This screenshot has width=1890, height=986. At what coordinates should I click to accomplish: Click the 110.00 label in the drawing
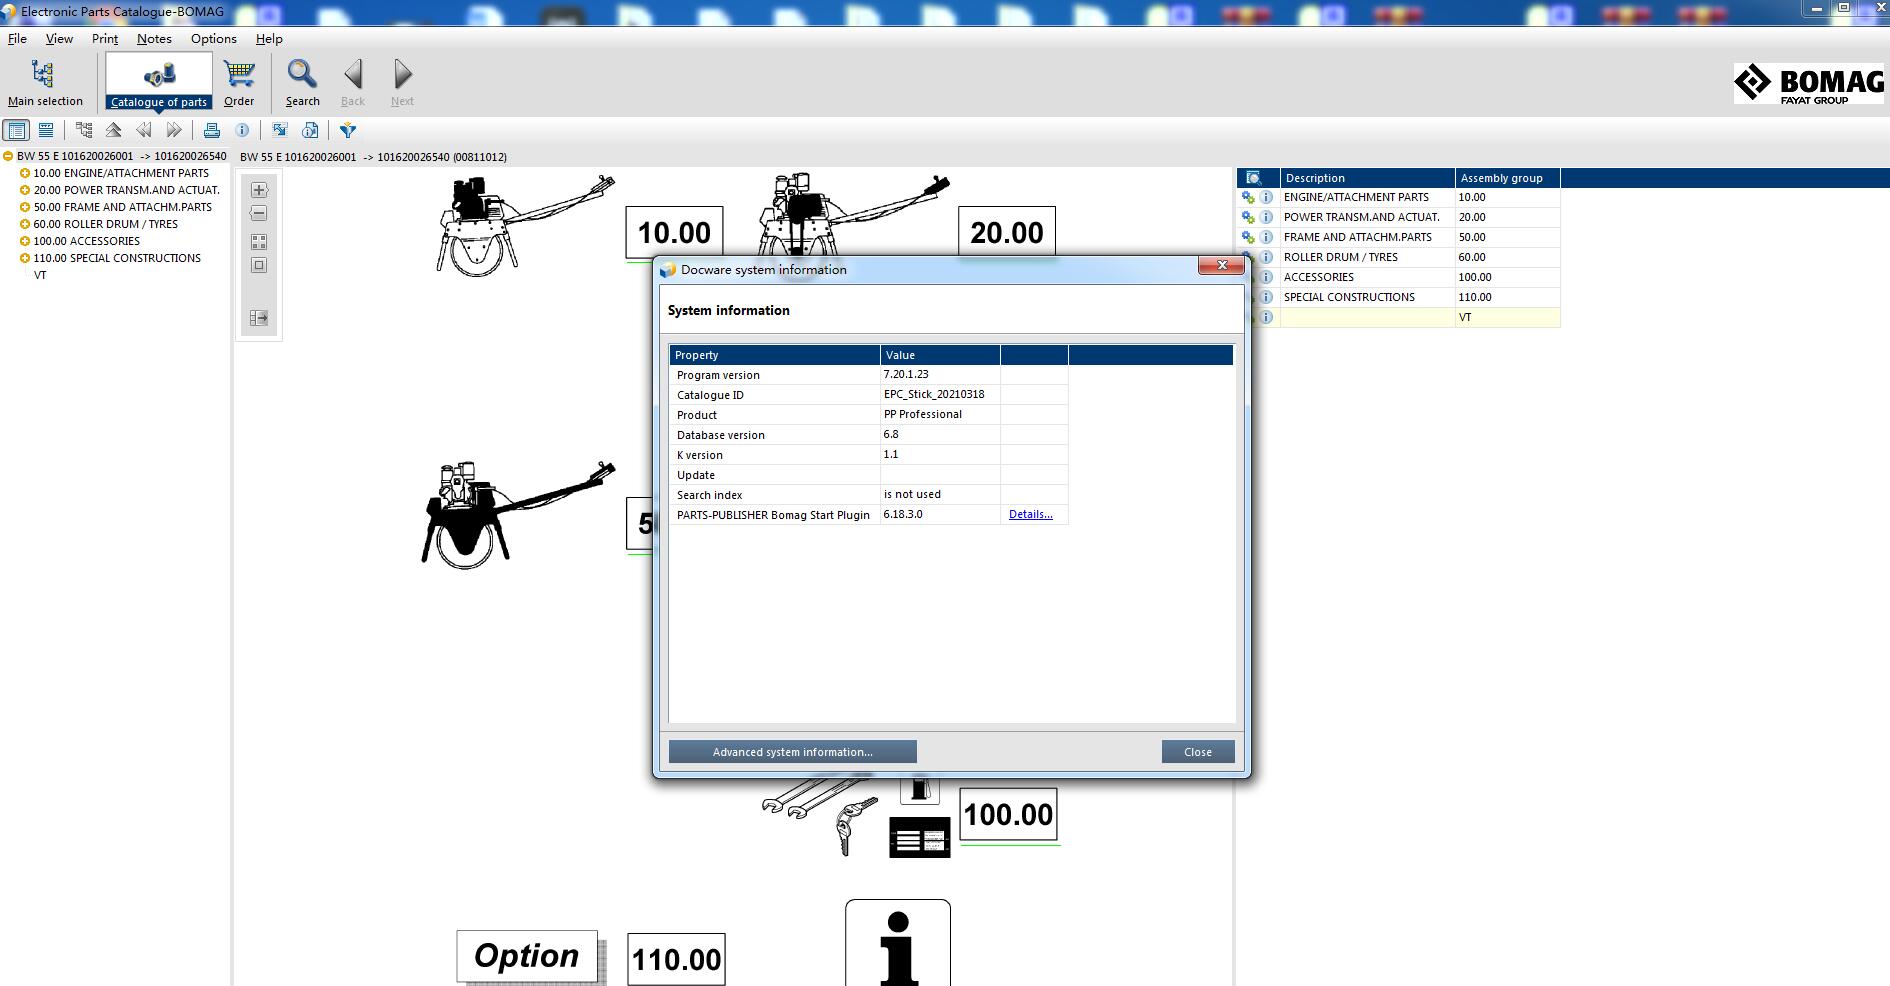click(676, 959)
